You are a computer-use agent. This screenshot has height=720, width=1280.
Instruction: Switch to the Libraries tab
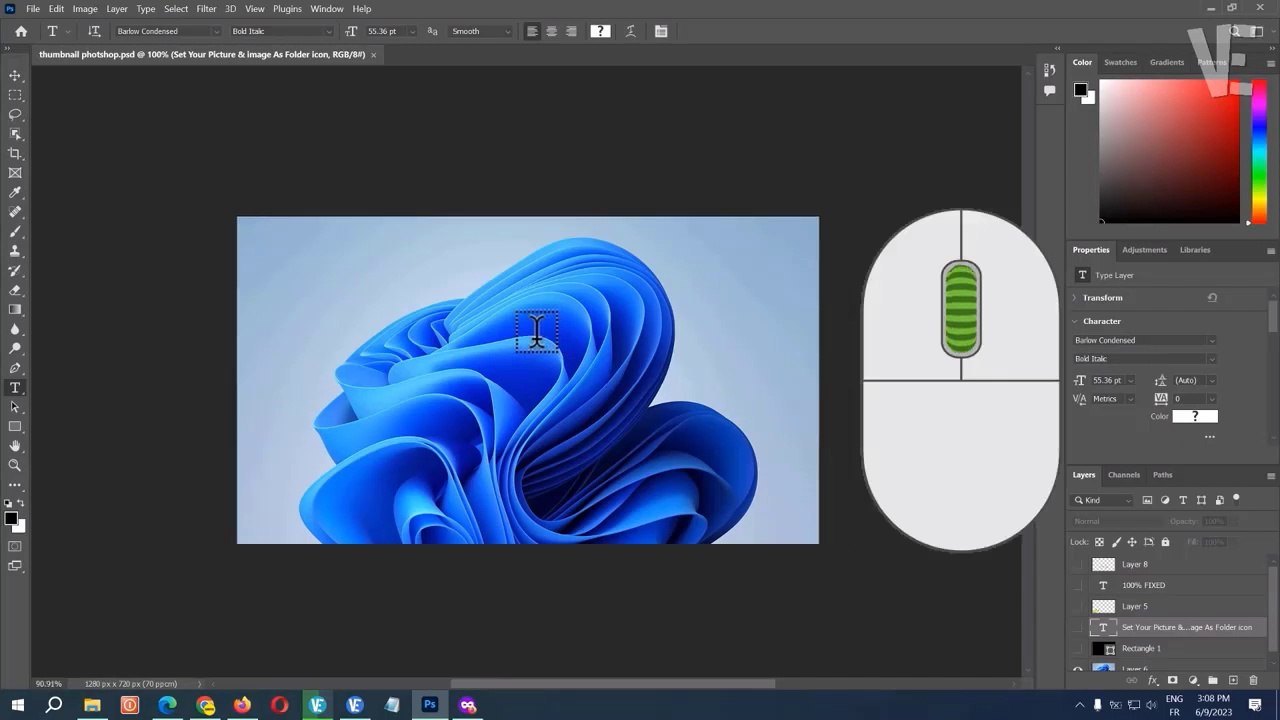(x=1195, y=250)
